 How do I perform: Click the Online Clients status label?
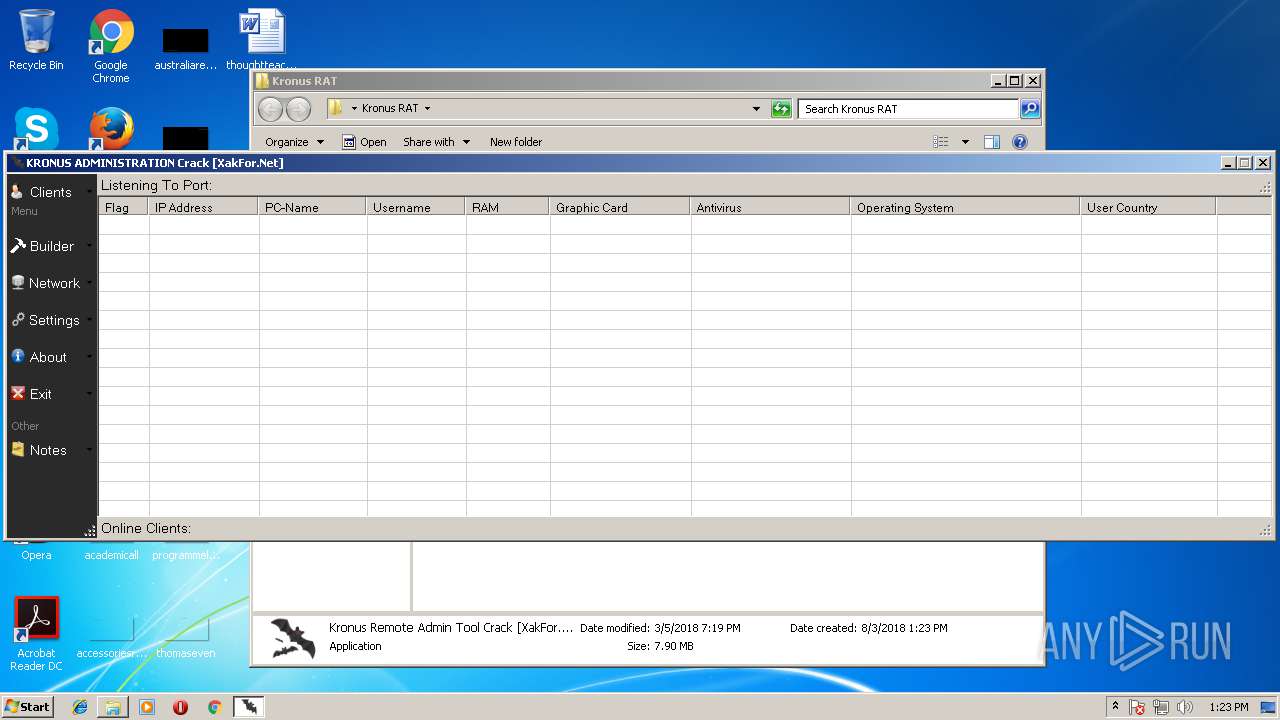pos(146,528)
